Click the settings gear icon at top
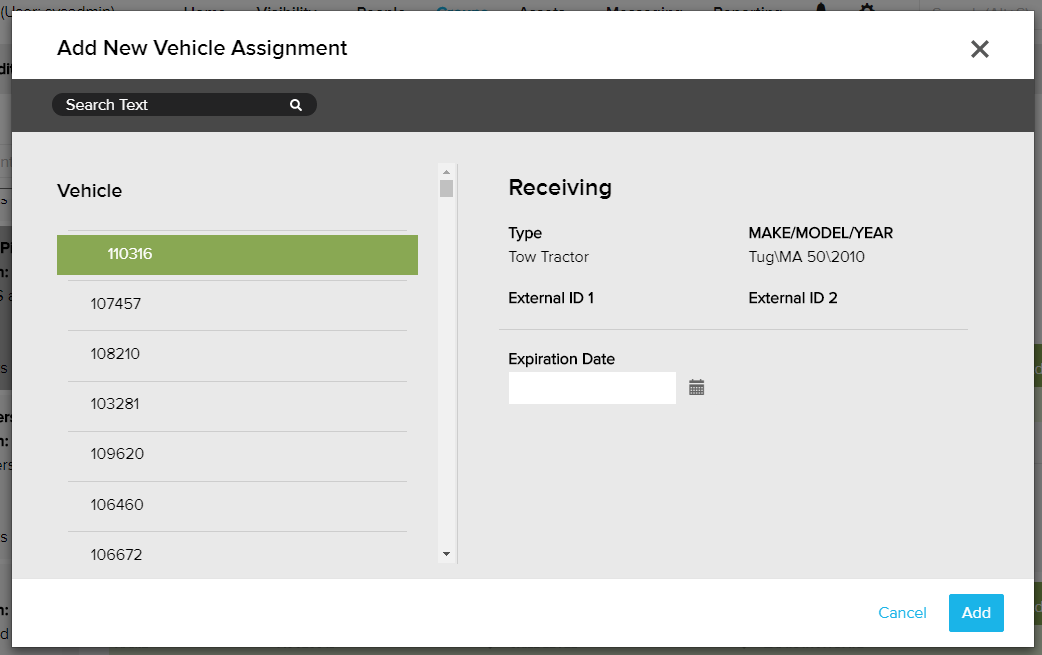The width and height of the screenshot is (1042, 655). point(867,8)
